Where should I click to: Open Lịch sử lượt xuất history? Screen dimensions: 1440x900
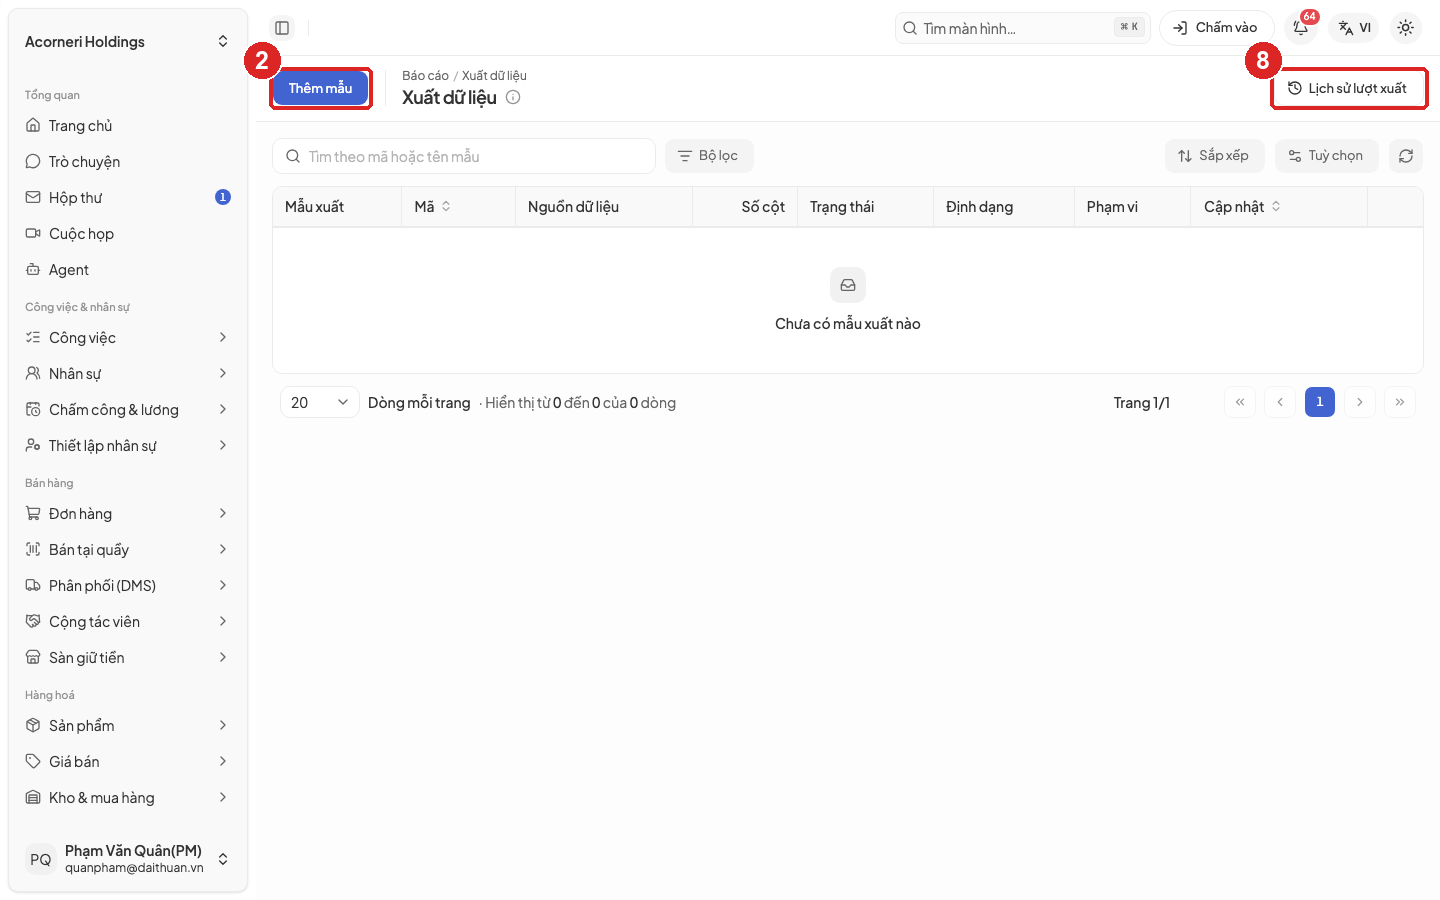tap(1349, 89)
